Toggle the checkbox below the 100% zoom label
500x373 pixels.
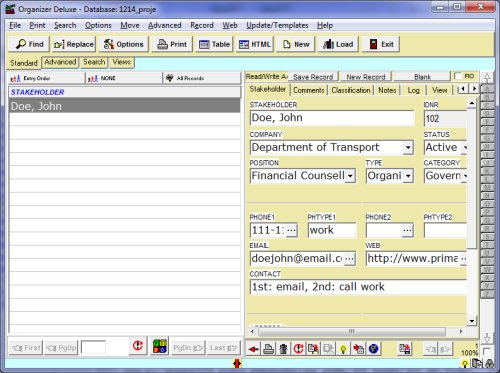tap(487, 351)
